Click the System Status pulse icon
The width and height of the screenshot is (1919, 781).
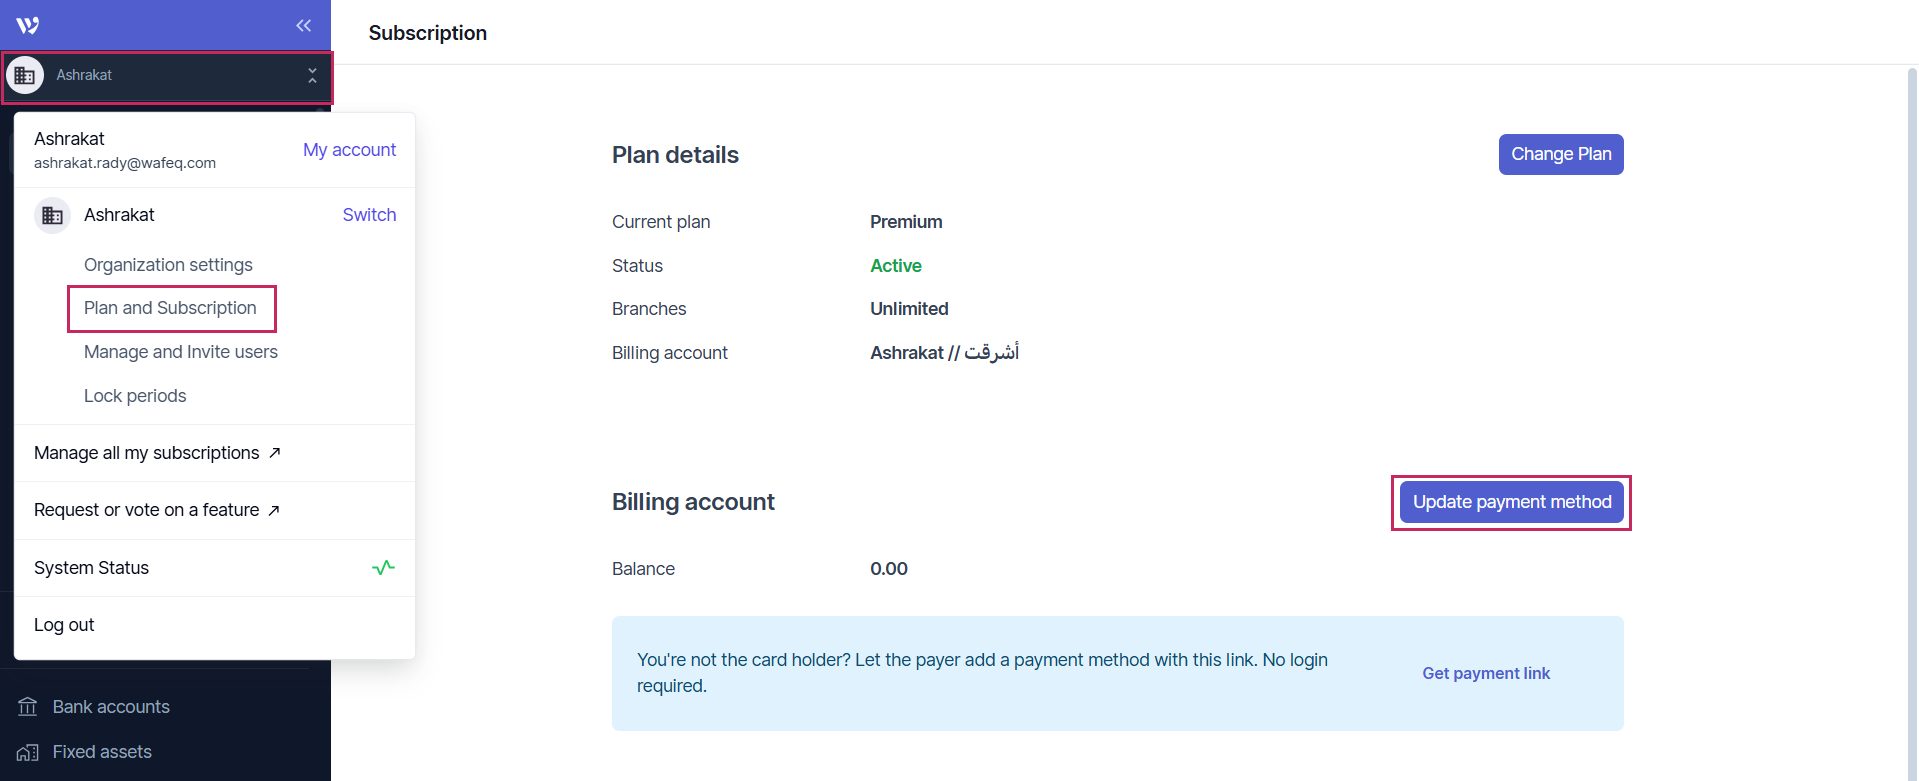tap(383, 568)
